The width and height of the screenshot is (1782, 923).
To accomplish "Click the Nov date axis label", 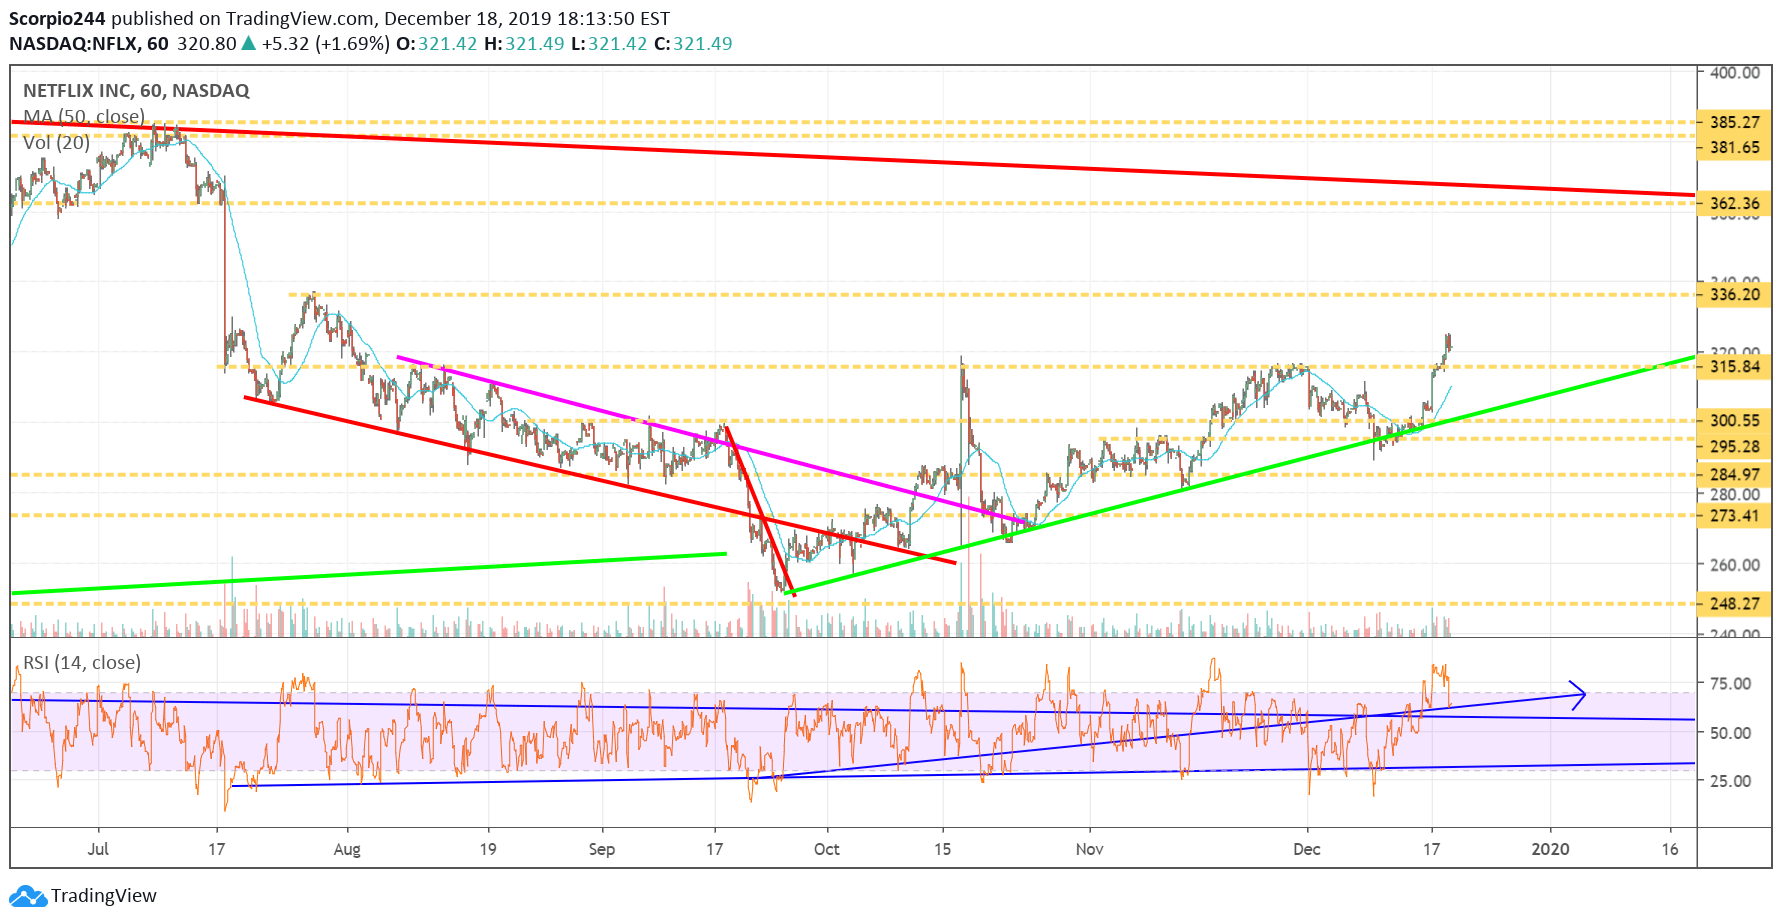I will (x=1090, y=849).
